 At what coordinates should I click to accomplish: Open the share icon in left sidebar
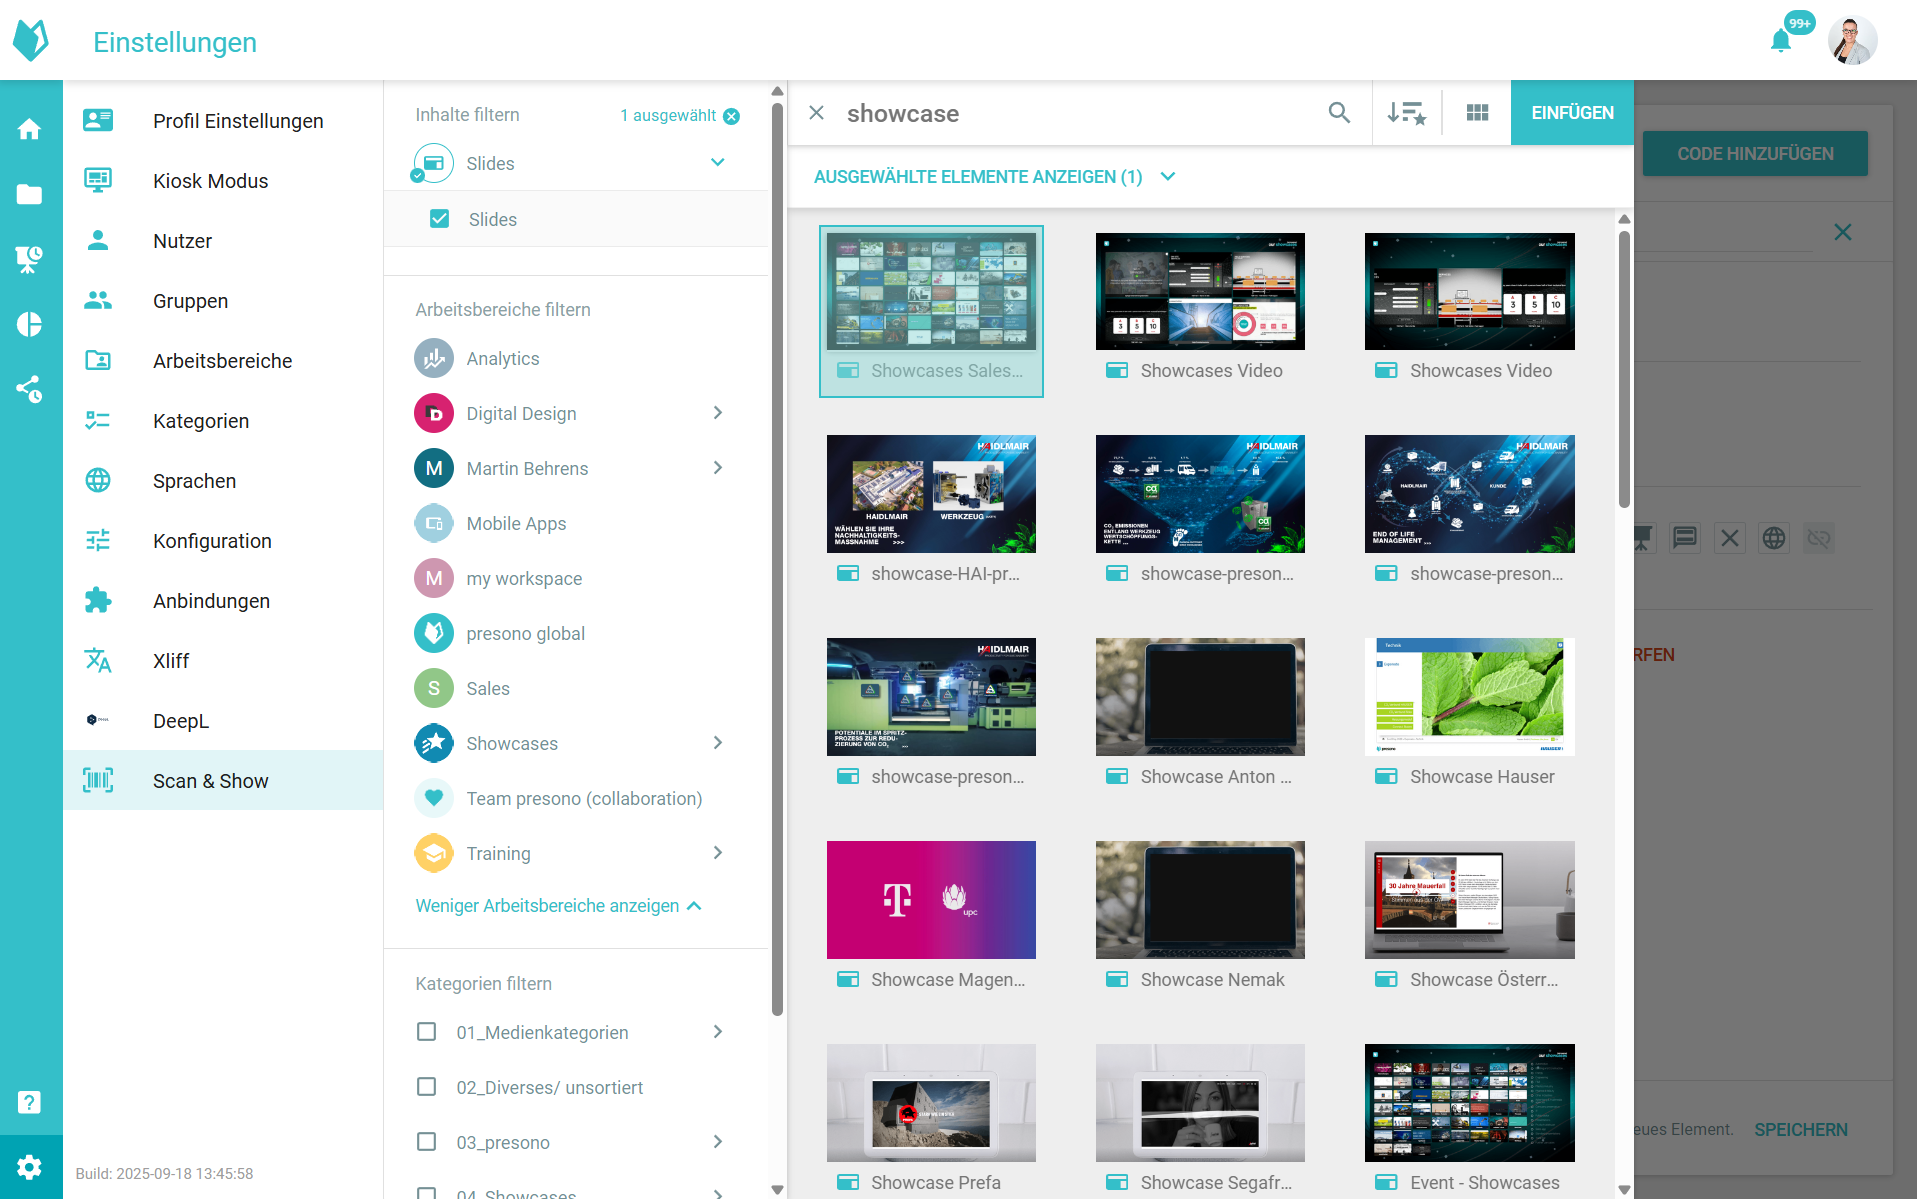click(x=30, y=389)
